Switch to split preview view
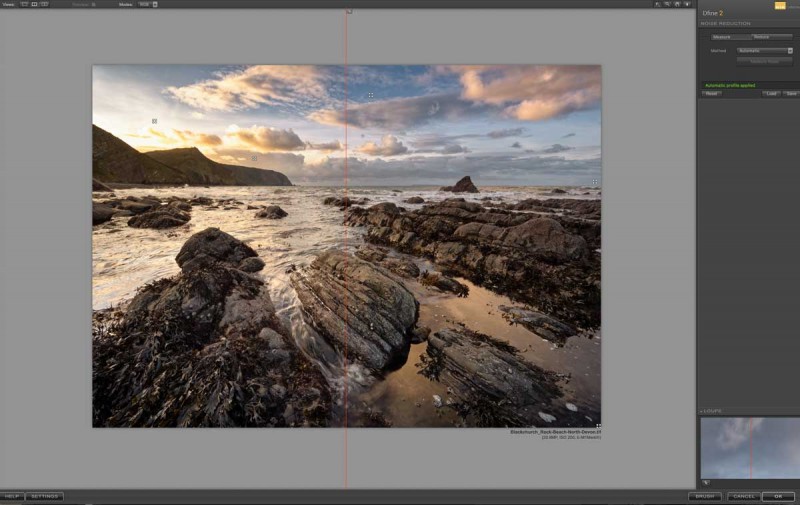 pyautogui.click(x=34, y=4)
